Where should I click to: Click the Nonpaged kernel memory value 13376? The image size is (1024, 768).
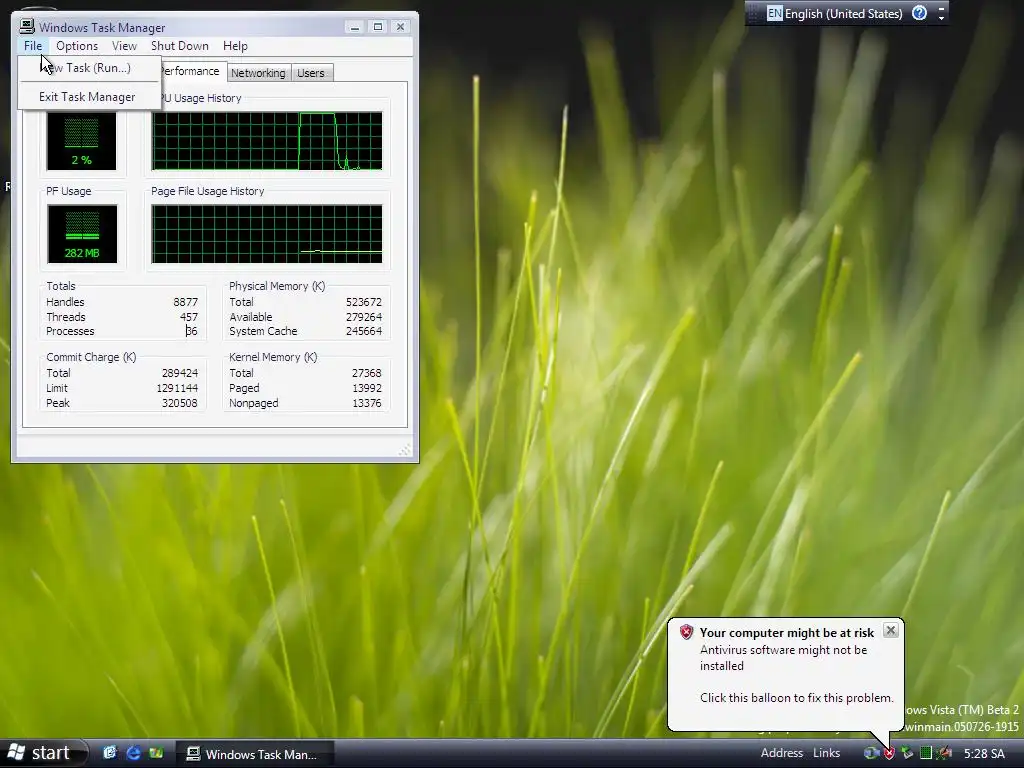pyautogui.click(x=366, y=403)
